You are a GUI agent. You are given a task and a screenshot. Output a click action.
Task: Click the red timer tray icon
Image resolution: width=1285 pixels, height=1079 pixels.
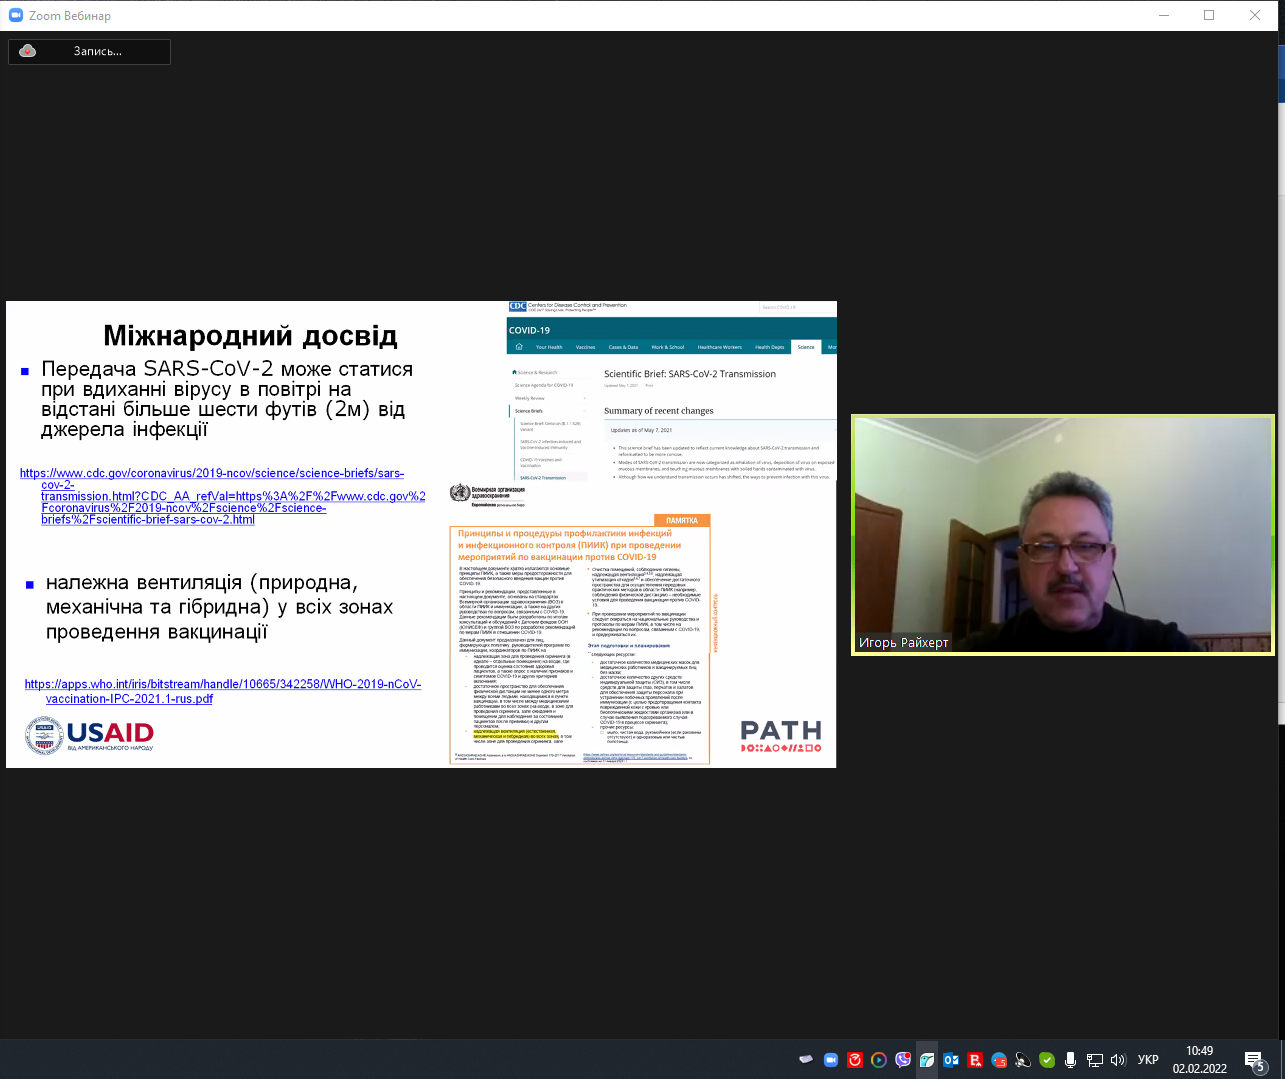[x=855, y=1060]
